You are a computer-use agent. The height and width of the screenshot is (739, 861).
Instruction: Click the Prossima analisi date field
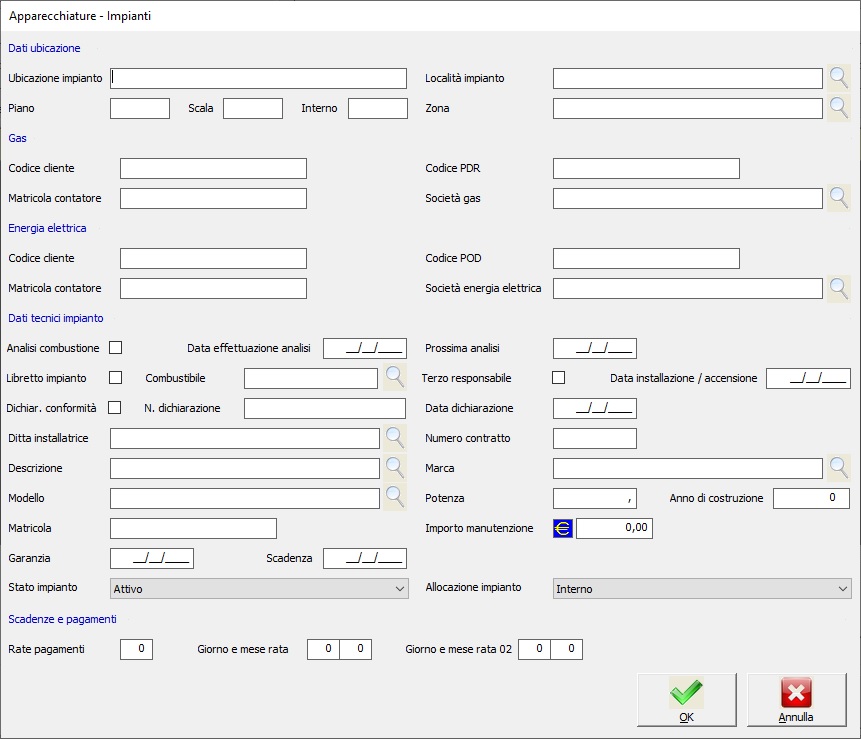click(595, 348)
